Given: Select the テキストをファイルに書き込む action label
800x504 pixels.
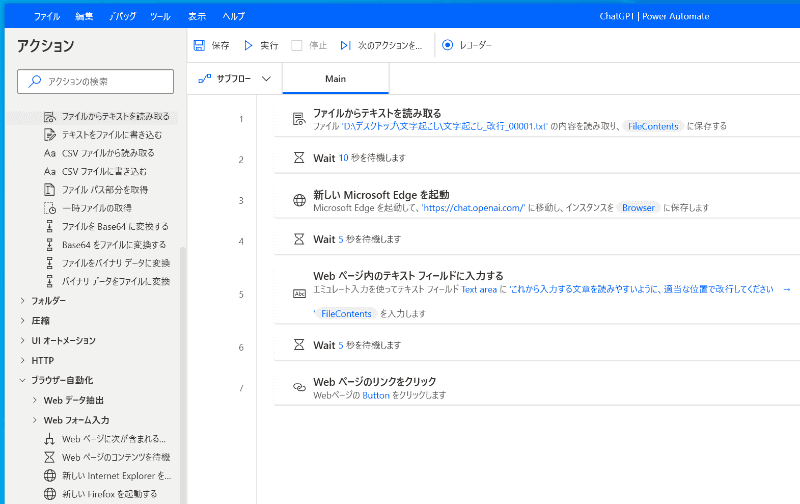Looking at the screenshot, I should [112, 135].
